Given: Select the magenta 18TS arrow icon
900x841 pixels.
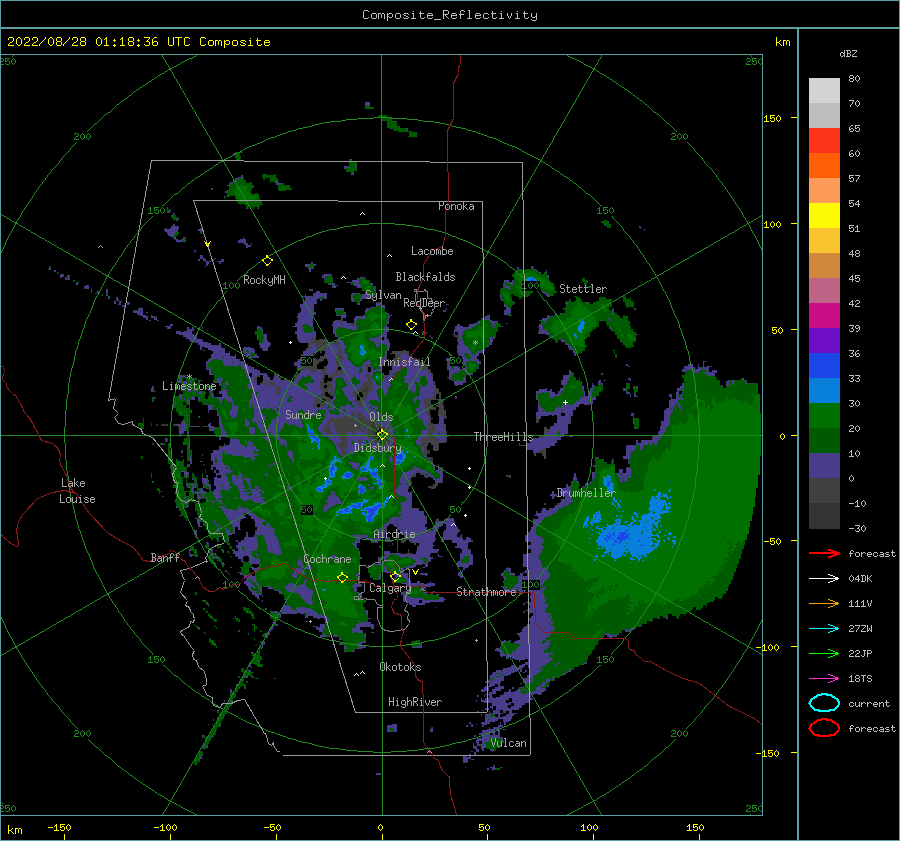Looking at the screenshot, I should (824, 679).
